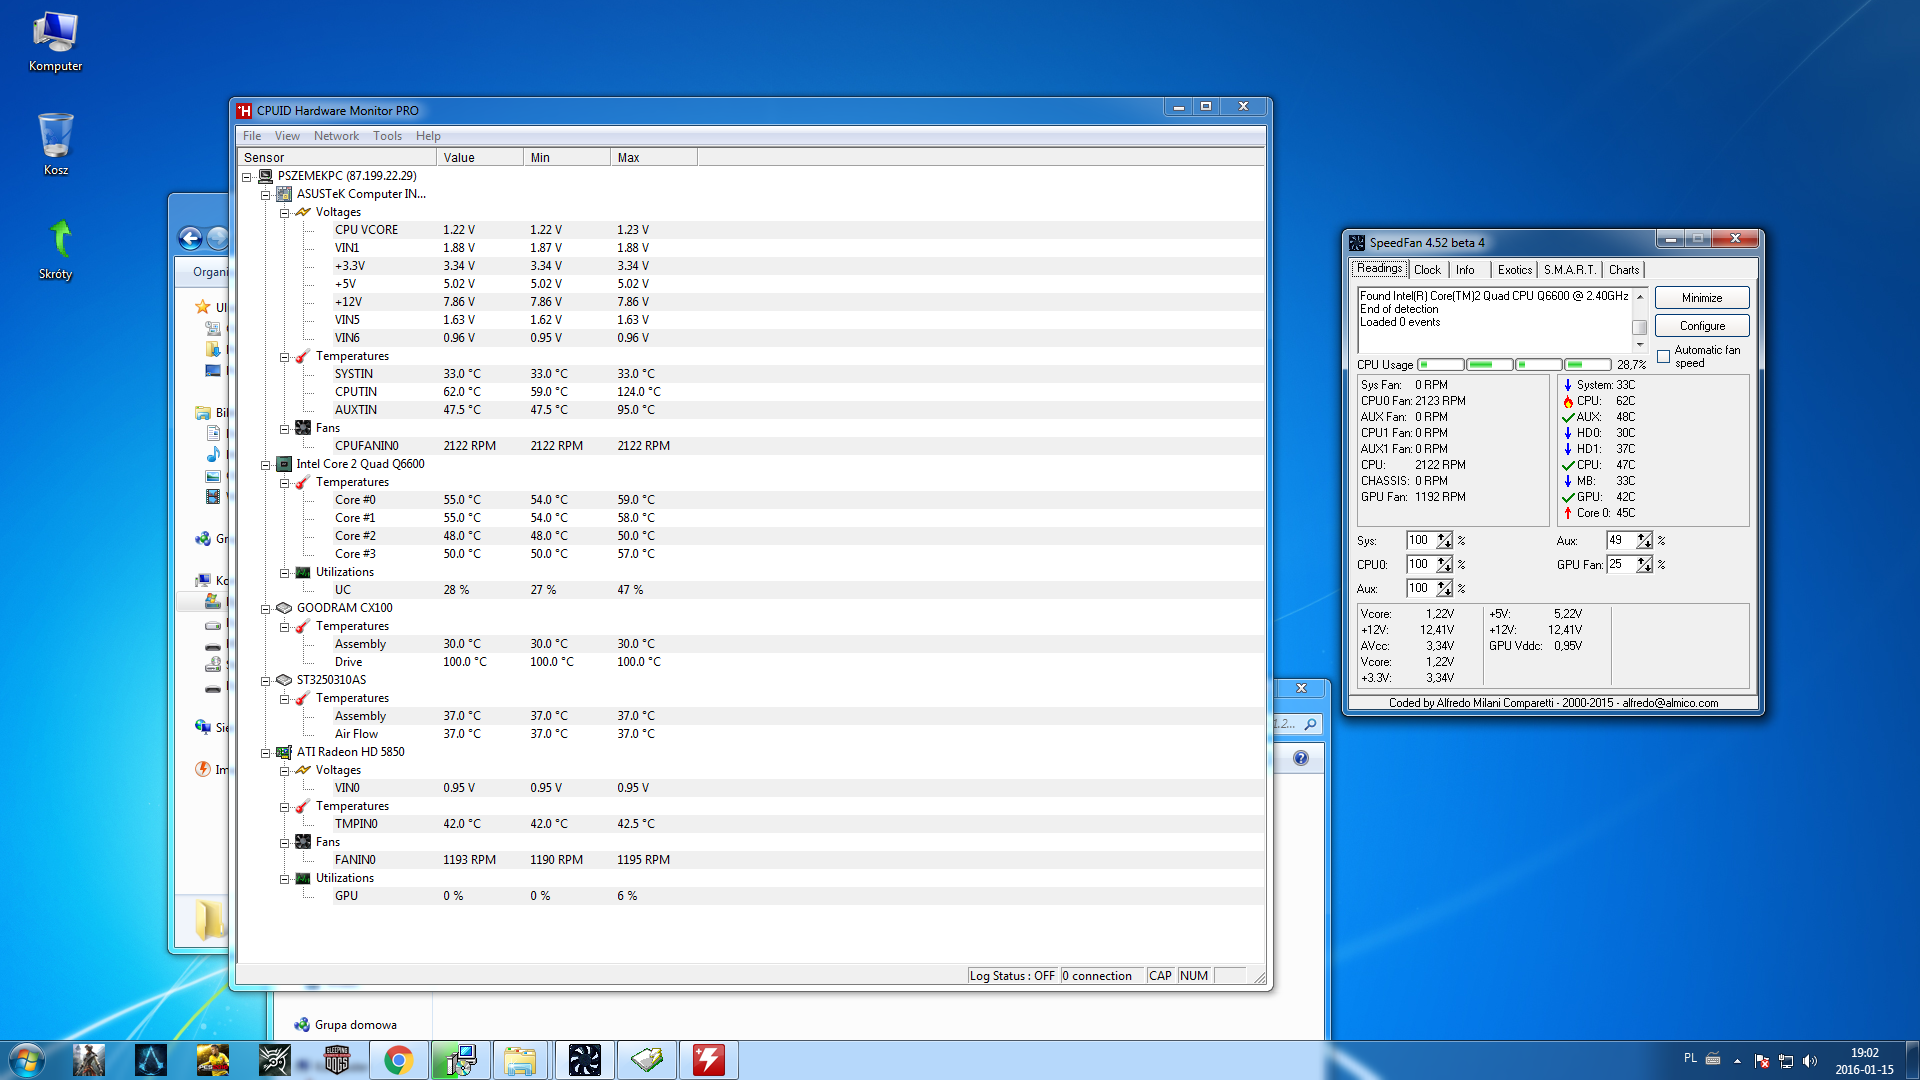Open the Tools menu in Hardware Monitor

click(387, 136)
